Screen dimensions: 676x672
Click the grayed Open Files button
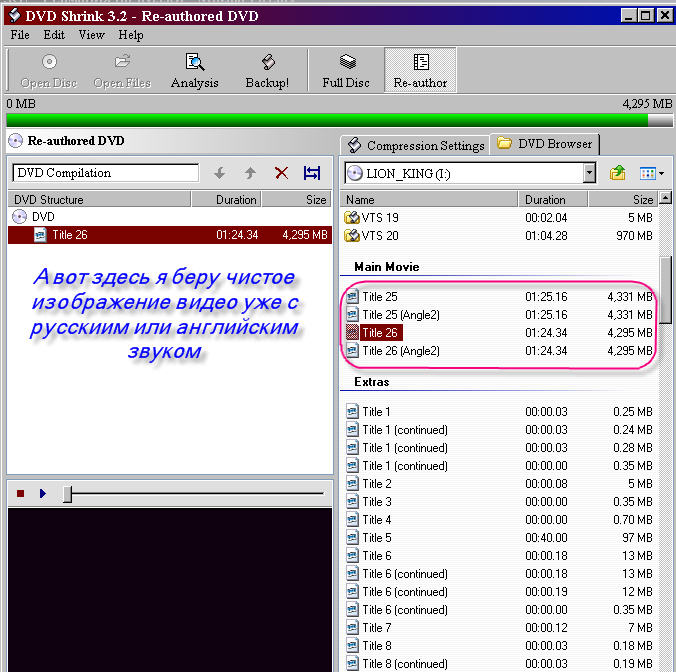pos(122,70)
